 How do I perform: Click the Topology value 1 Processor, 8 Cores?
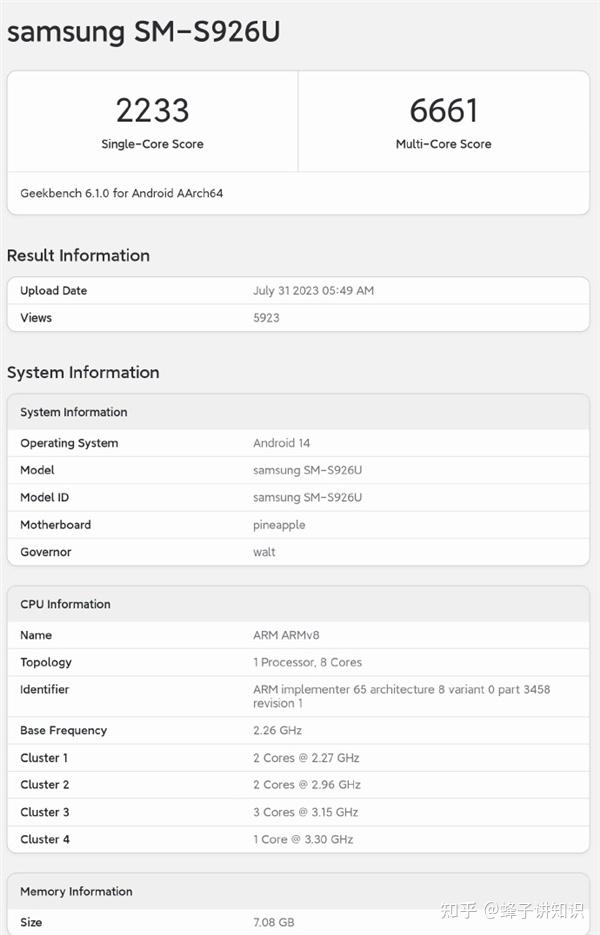[307, 662]
